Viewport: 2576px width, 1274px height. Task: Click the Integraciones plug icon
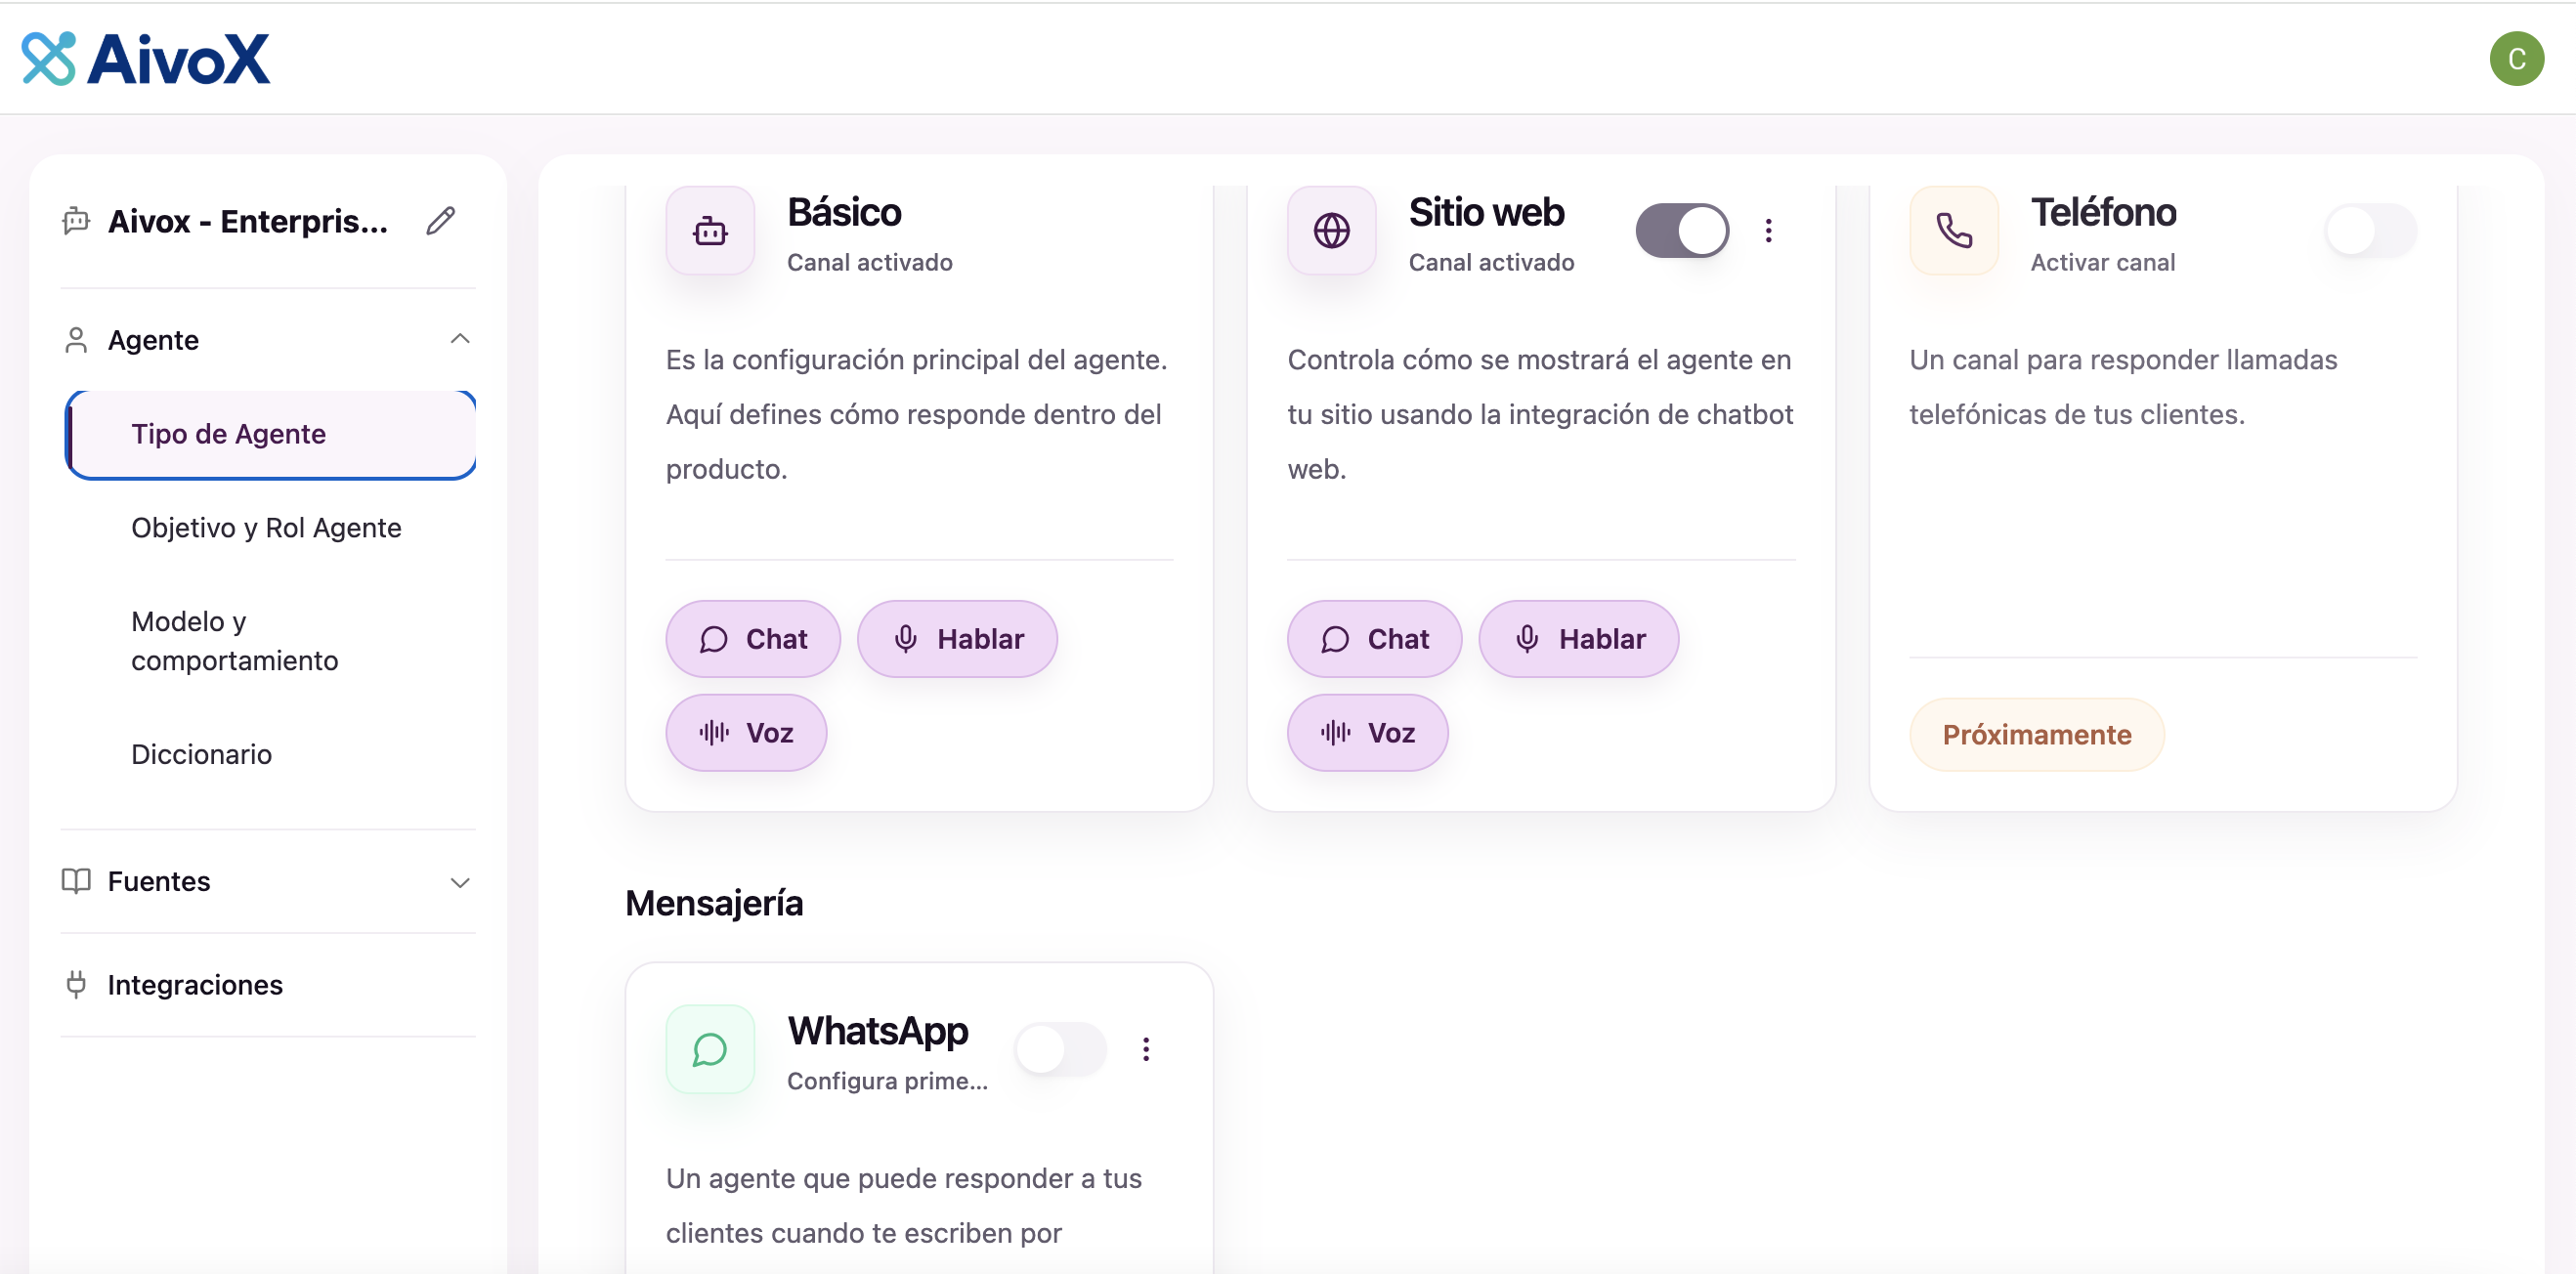pos(76,985)
